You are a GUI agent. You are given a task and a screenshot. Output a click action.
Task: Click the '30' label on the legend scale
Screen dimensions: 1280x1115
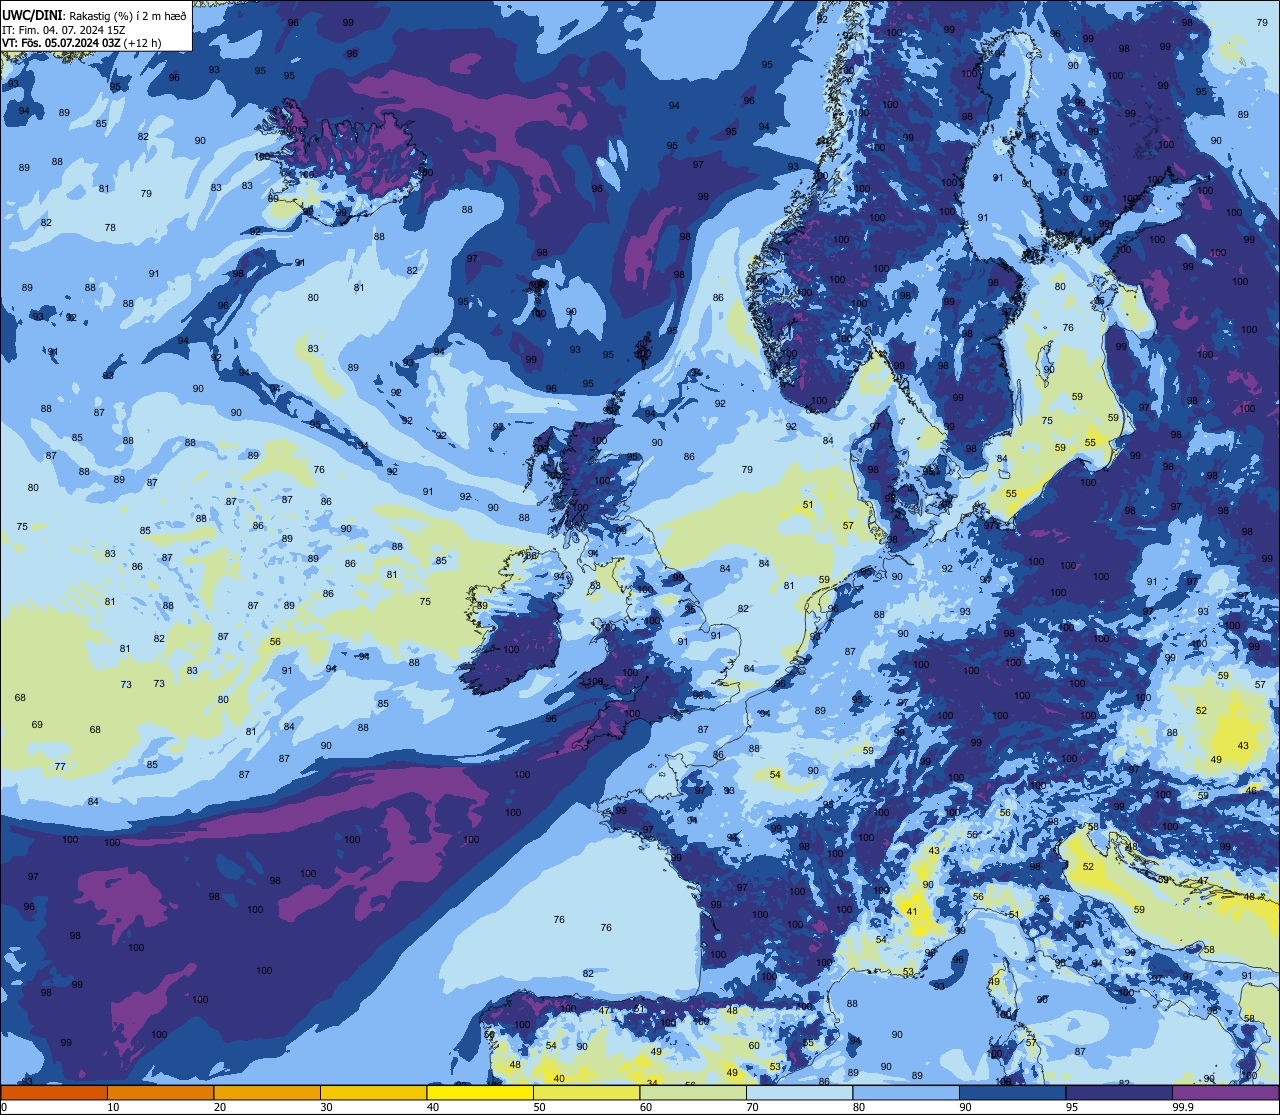click(x=327, y=1107)
